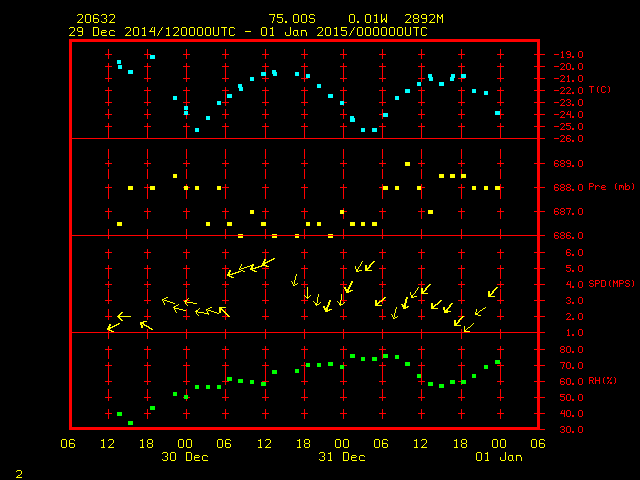640x480 pixels.
Task: Click the 687.0 pressure tick label
Action: click(x=569, y=211)
